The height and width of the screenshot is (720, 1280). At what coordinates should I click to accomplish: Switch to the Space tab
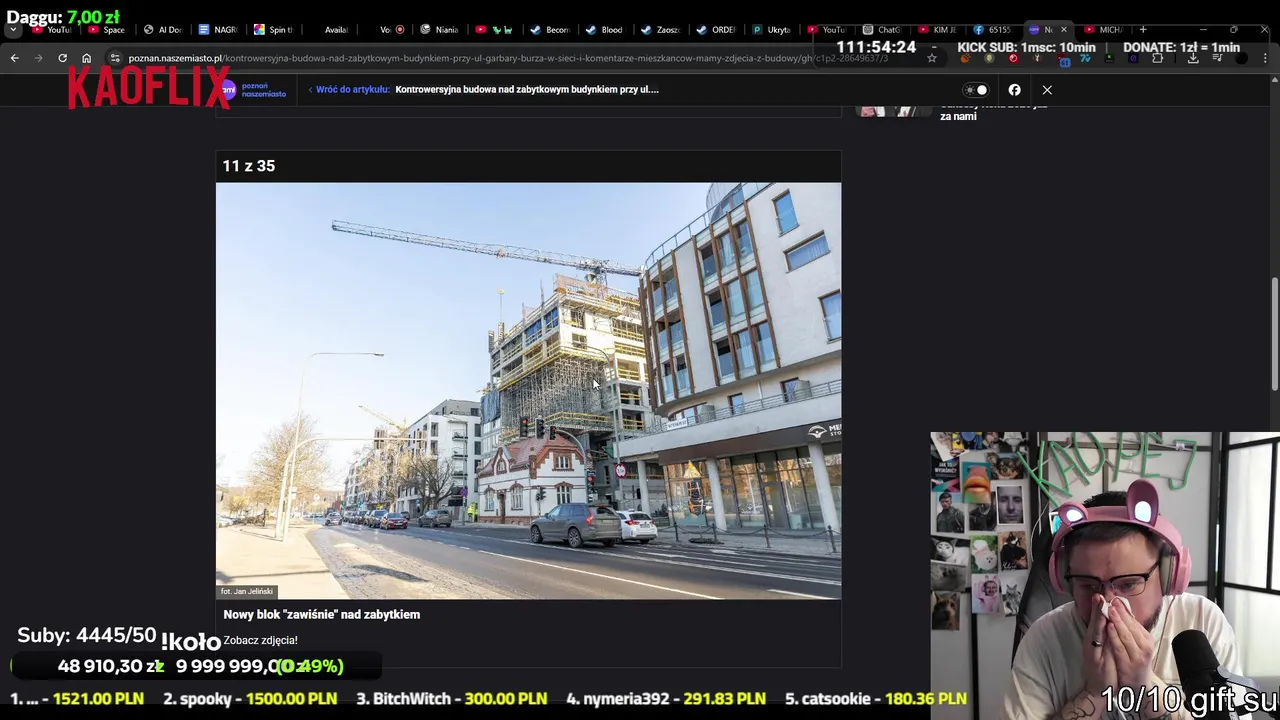coord(107,30)
